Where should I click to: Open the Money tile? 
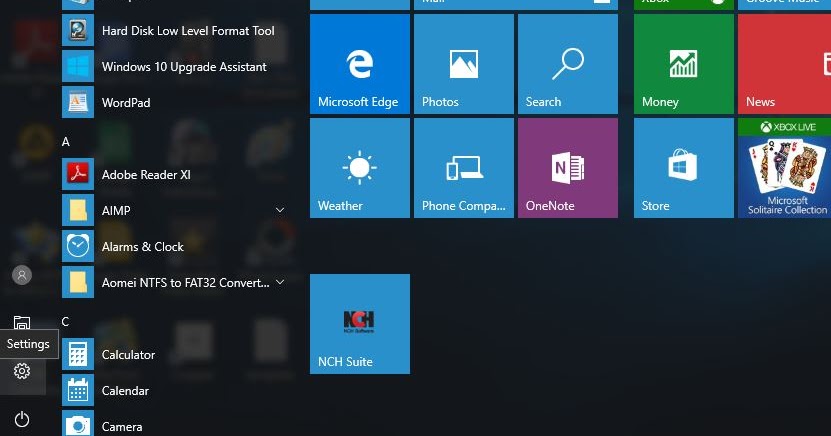tap(684, 64)
